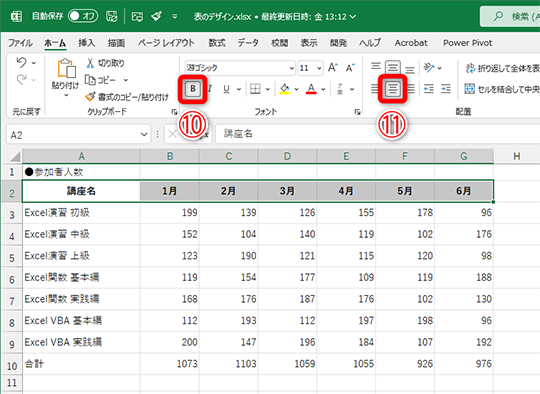Toggle Middle Align for cells
The width and height of the screenshot is (540, 394).
pyautogui.click(x=393, y=67)
